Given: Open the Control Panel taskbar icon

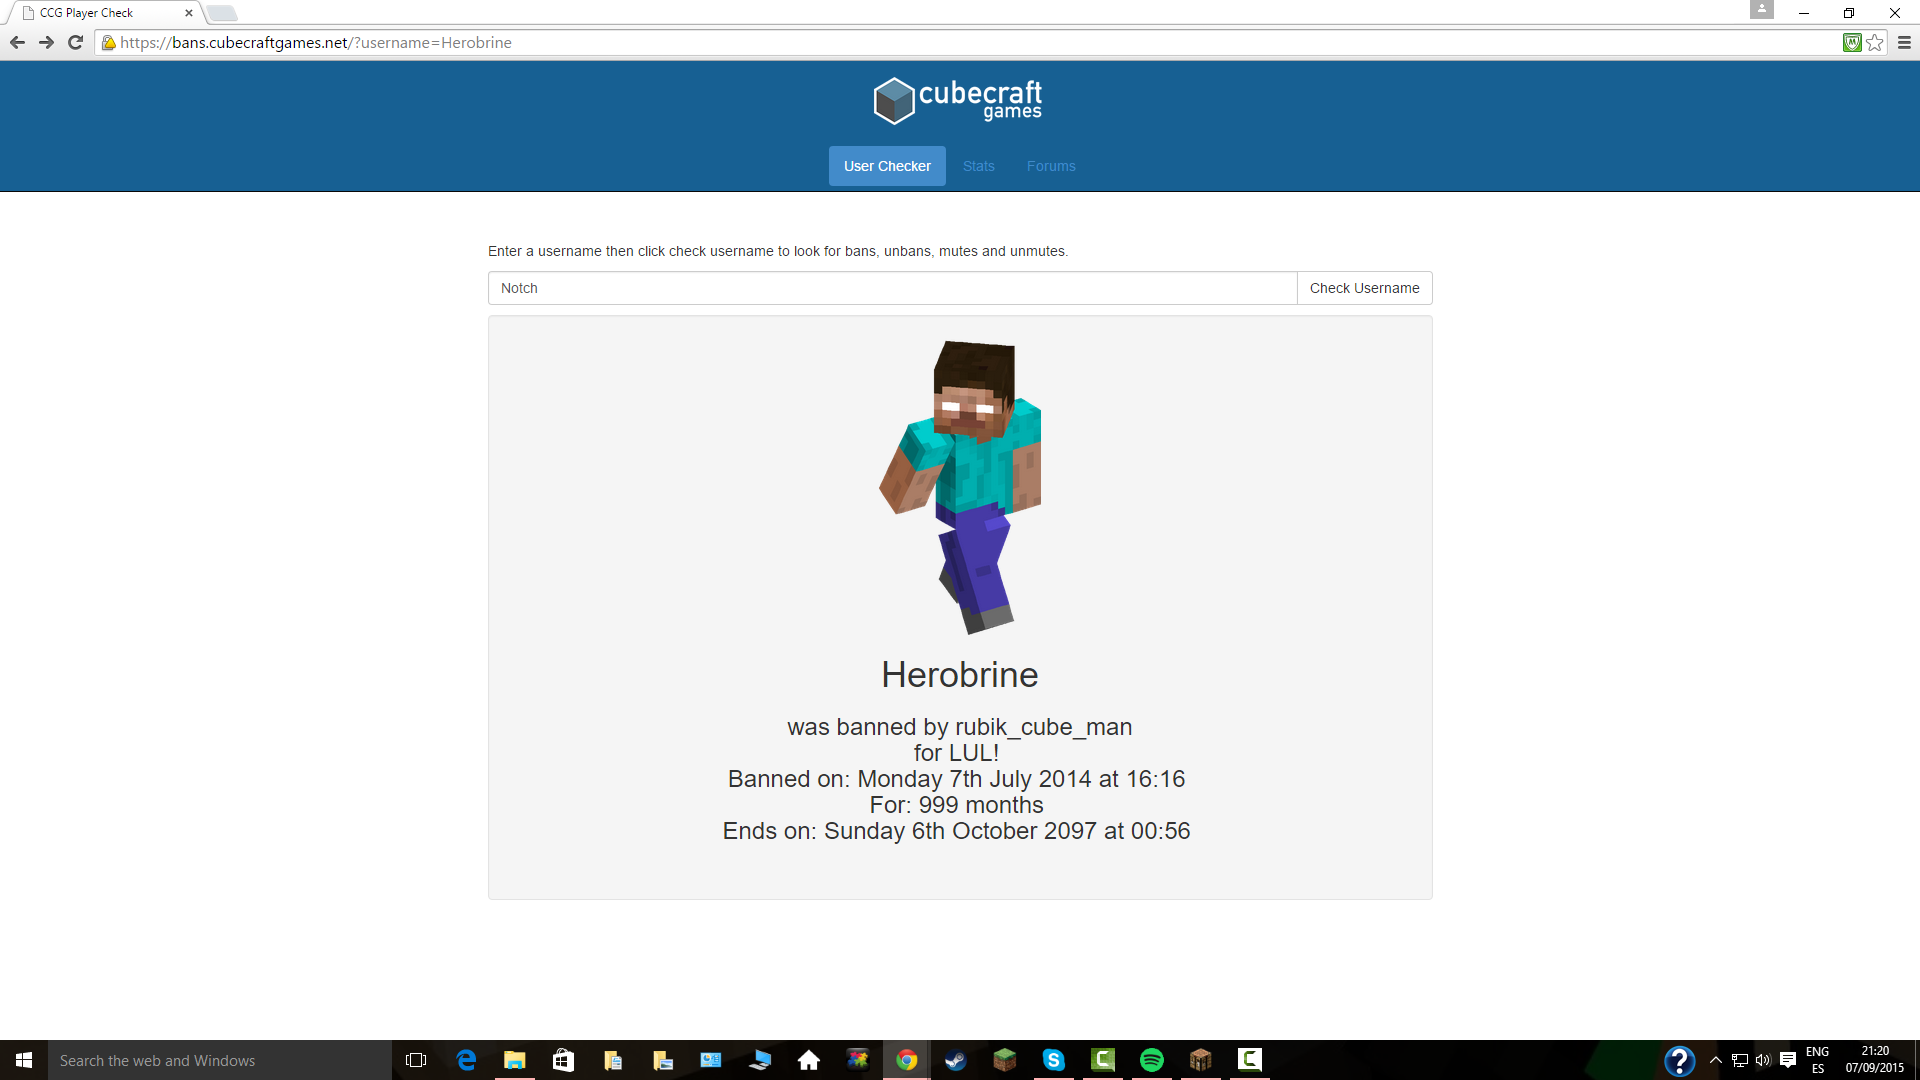Looking at the screenshot, I should (x=711, y=1060).
